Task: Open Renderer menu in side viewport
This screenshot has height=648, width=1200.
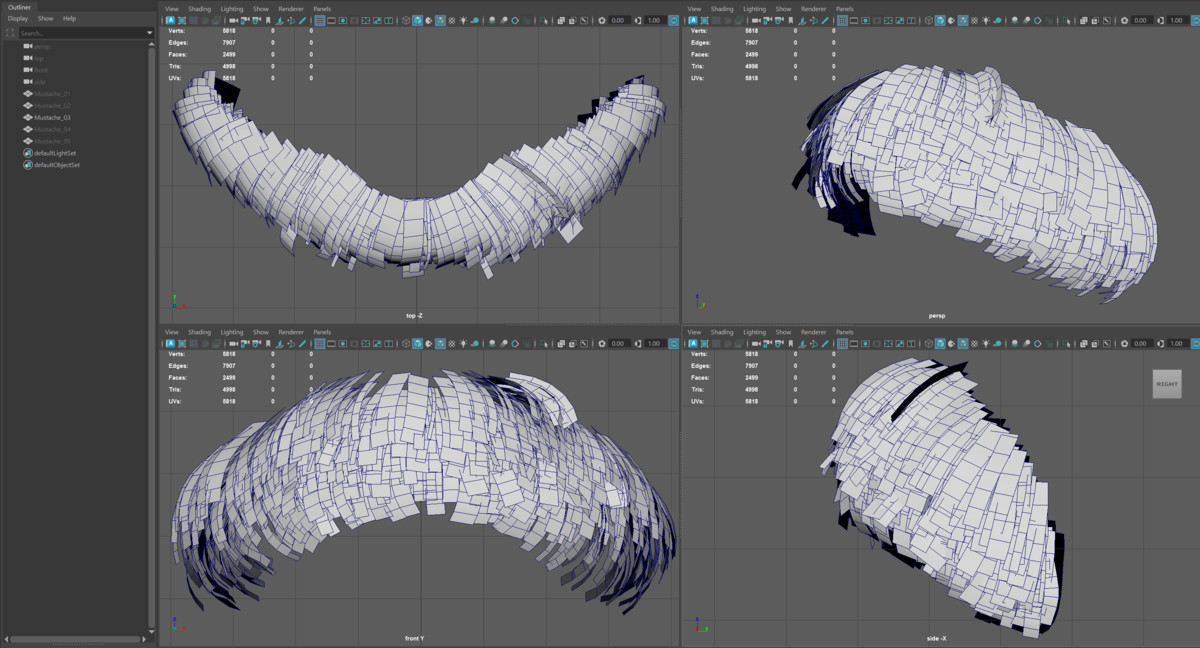Action: pos(813,332)
